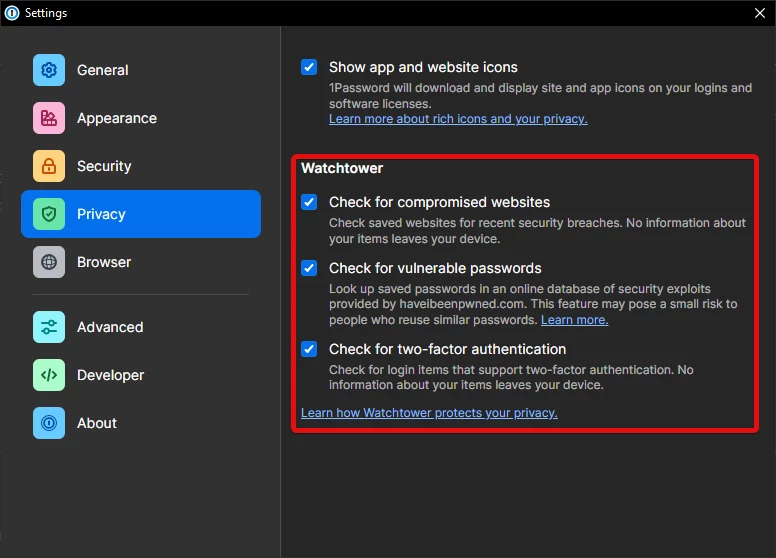Click the General gear icon
Image resolution: width=776 pixels, height=558 pixels.
tap(49, 70)
